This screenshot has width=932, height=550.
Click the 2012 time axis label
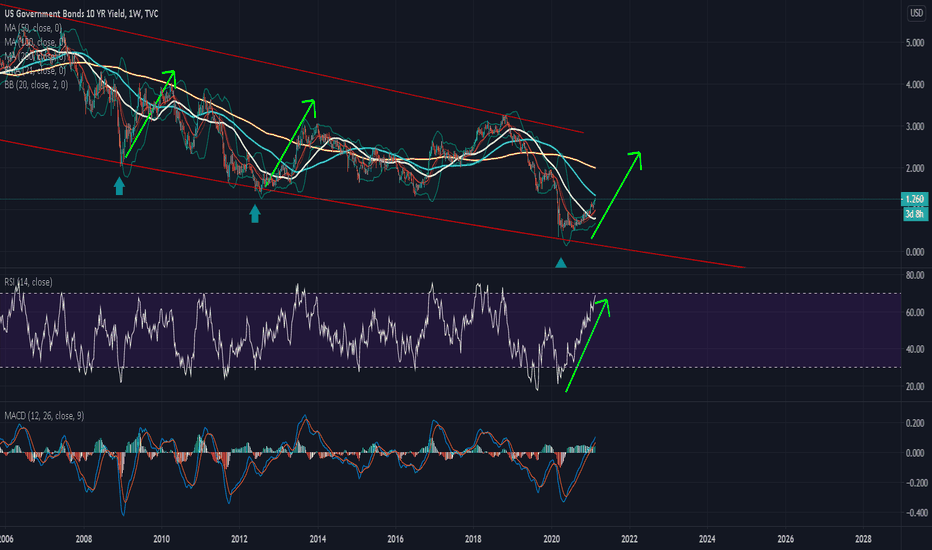click(x=240, y=539)
